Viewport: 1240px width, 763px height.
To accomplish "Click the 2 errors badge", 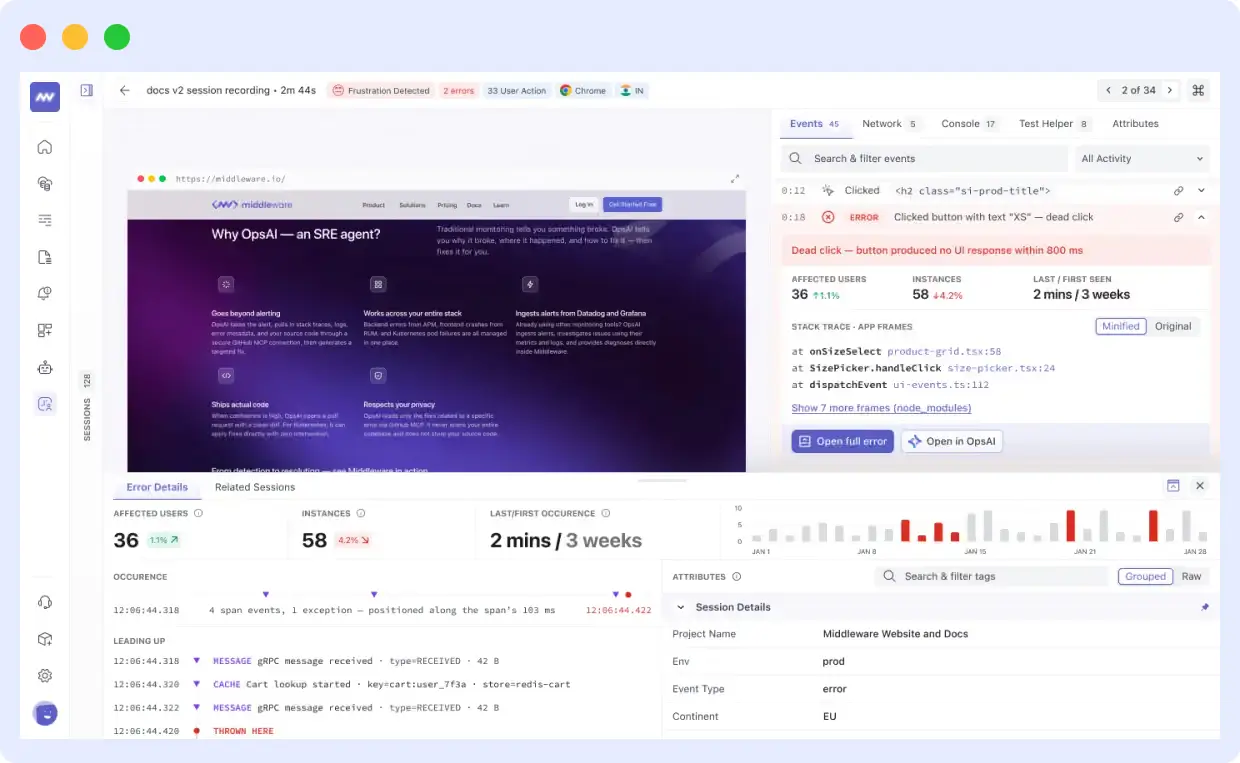I will (458, 90).
